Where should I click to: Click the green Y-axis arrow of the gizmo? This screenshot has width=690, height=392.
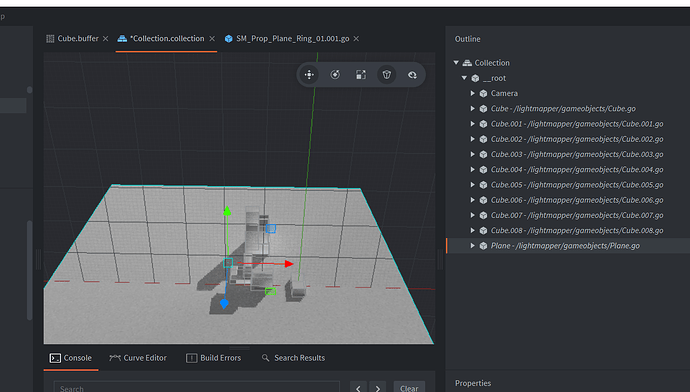point(227,212)
